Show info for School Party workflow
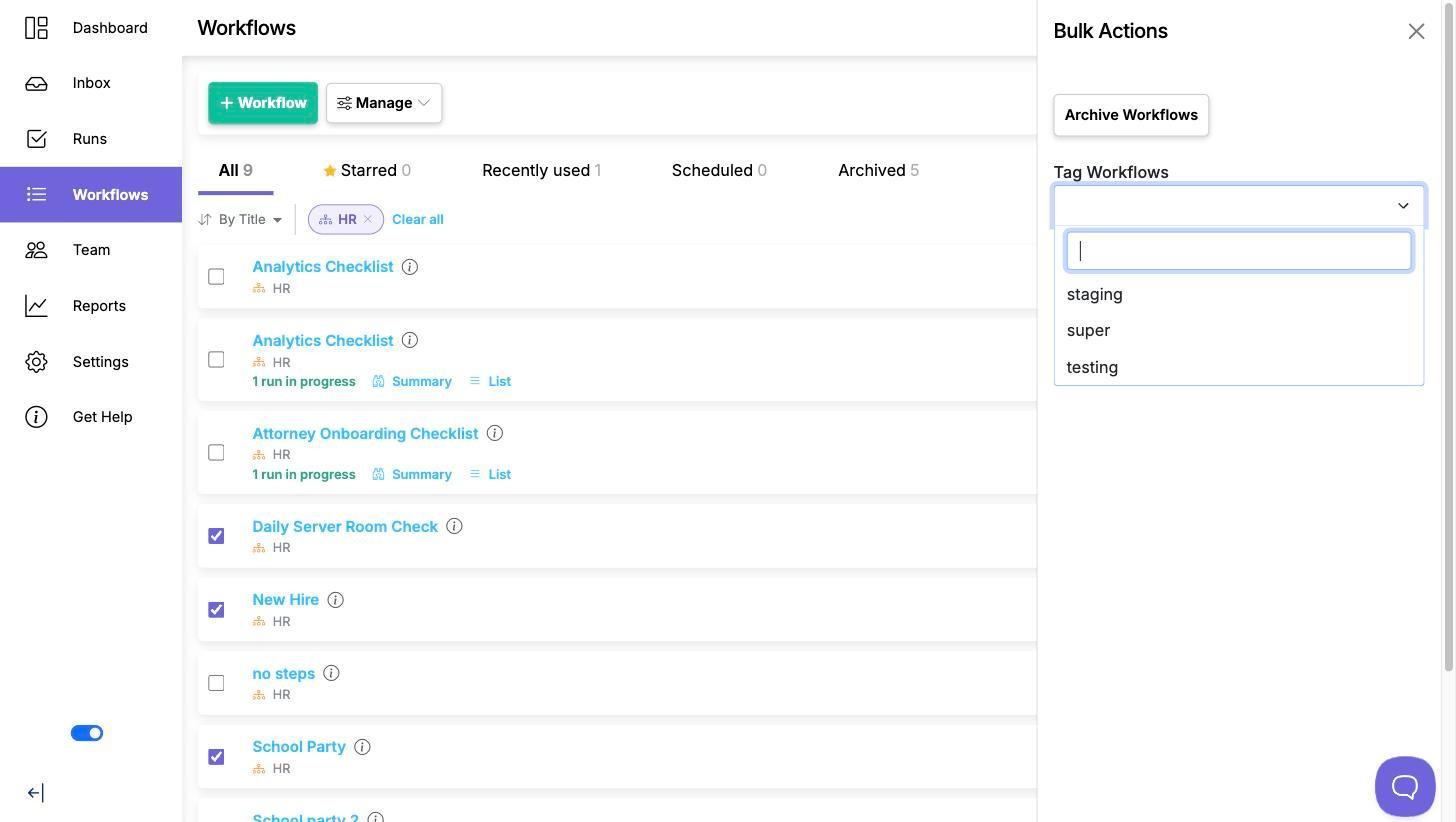The image size is (1456, 822). tap(362, 747)
